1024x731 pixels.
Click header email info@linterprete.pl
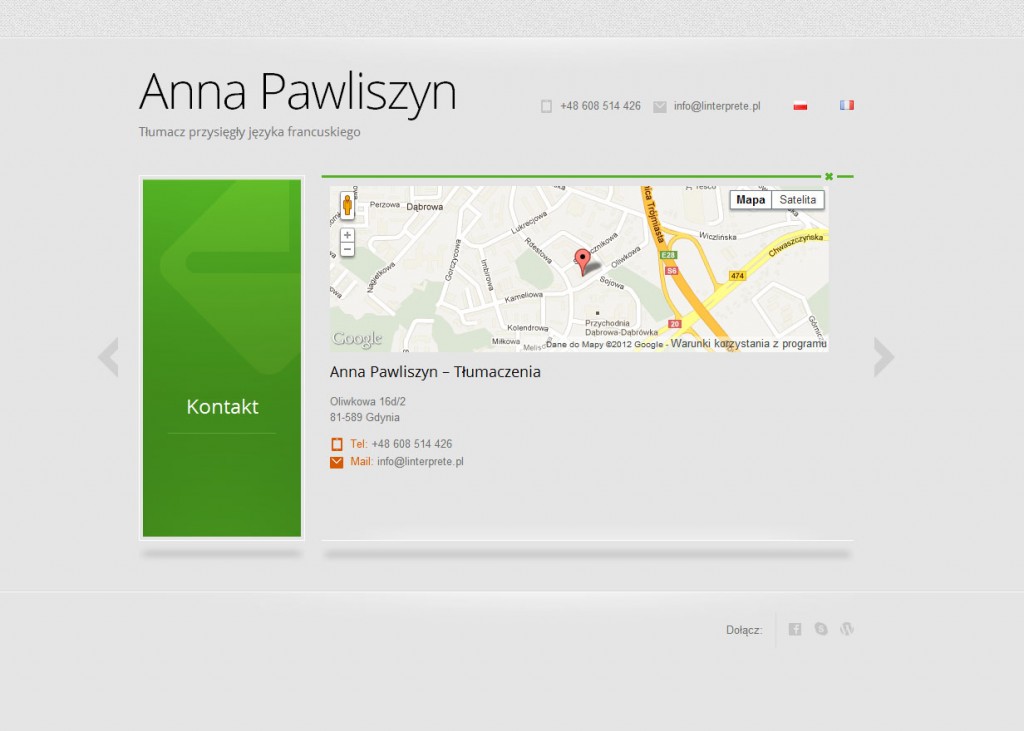(716, 106)
